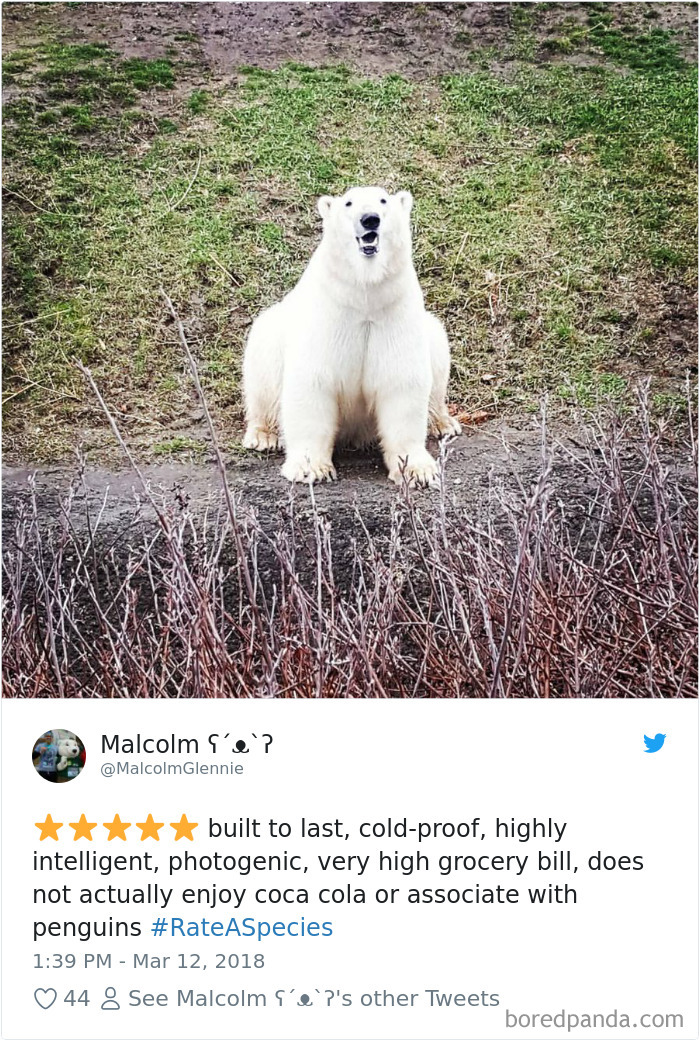Image resolution: width=700 pixels, height=1041 pixels.
Task: Click the 44 likes count
Action: click(76, 999)
